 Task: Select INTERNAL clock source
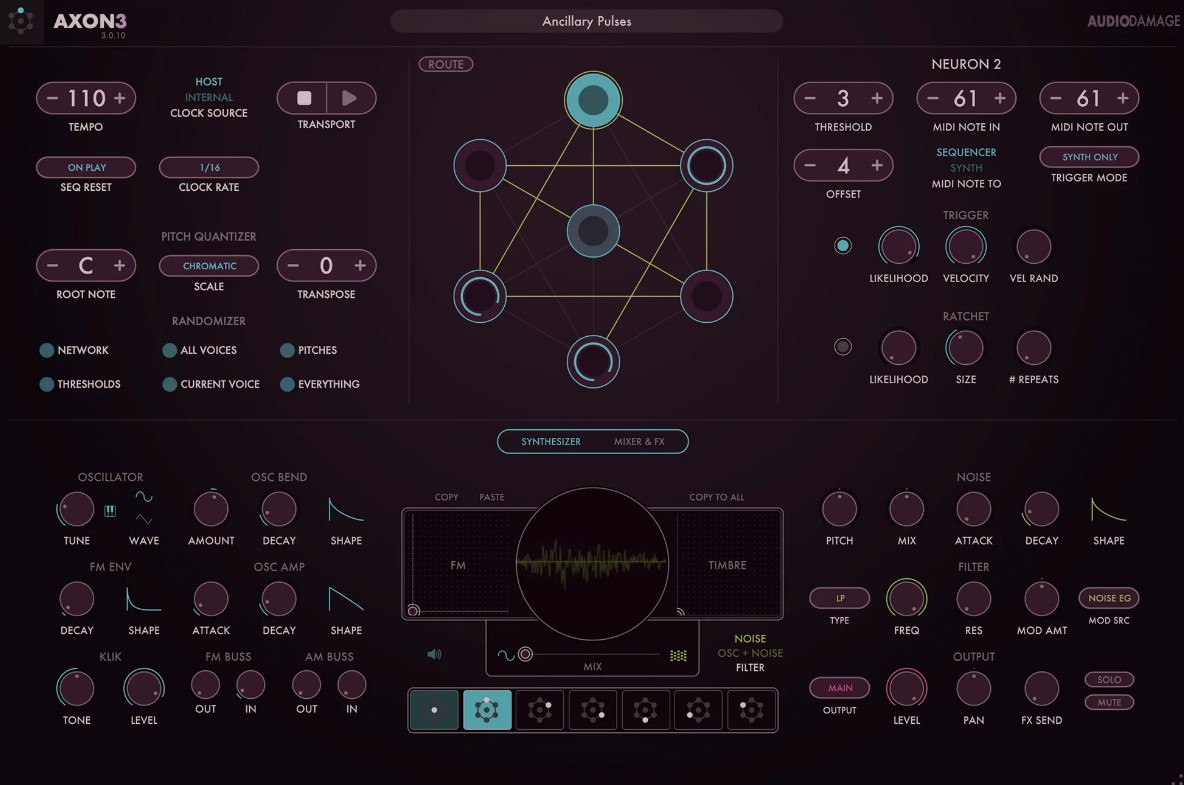209,97
